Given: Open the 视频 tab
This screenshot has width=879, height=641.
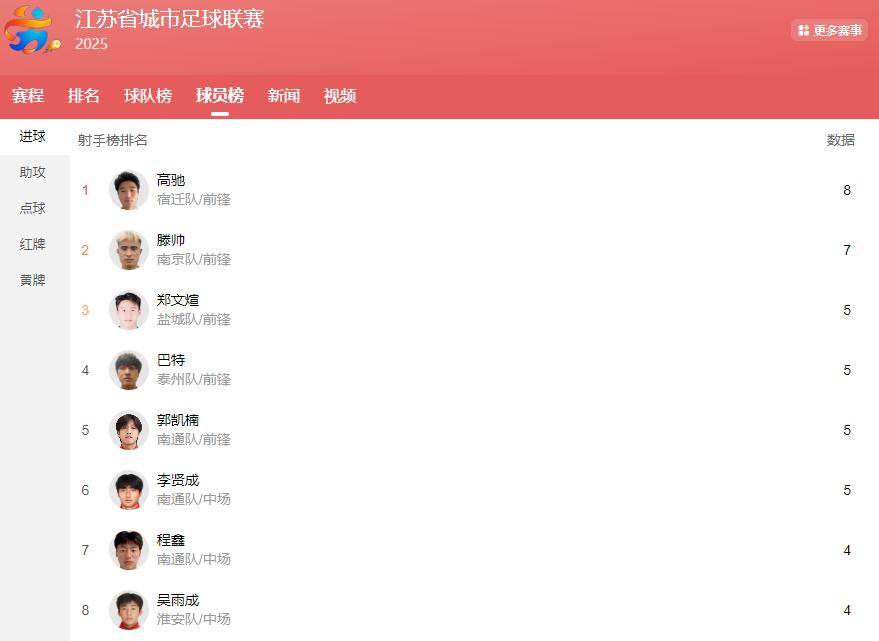Looking at the screenshot, I should [340, 96].
